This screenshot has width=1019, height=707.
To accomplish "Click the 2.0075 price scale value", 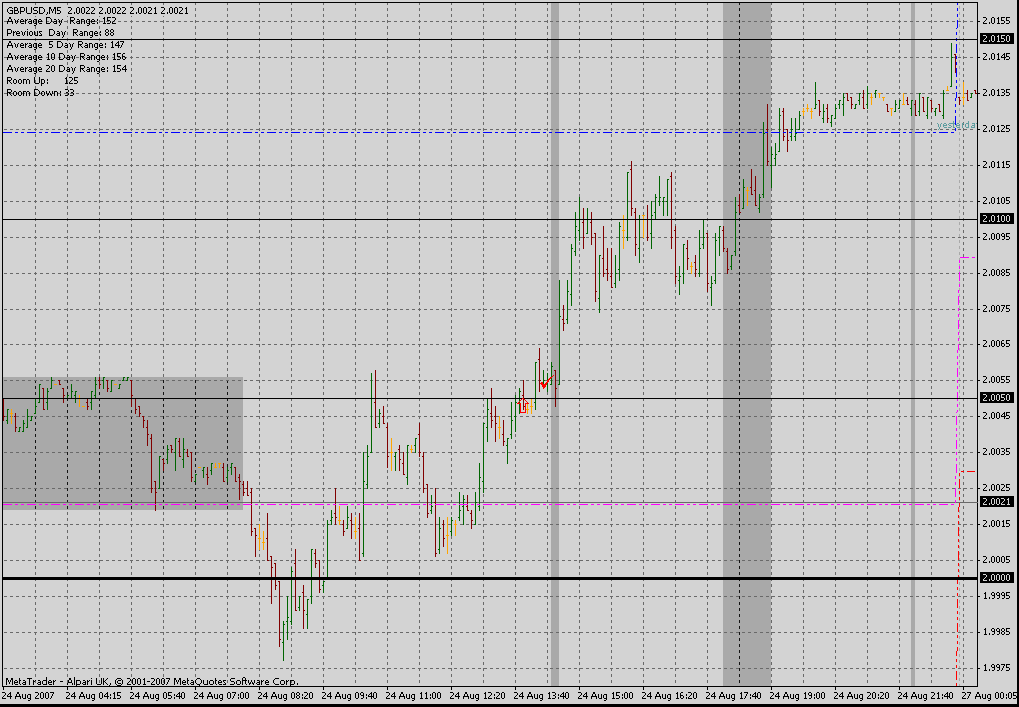I will click(996, 309).
